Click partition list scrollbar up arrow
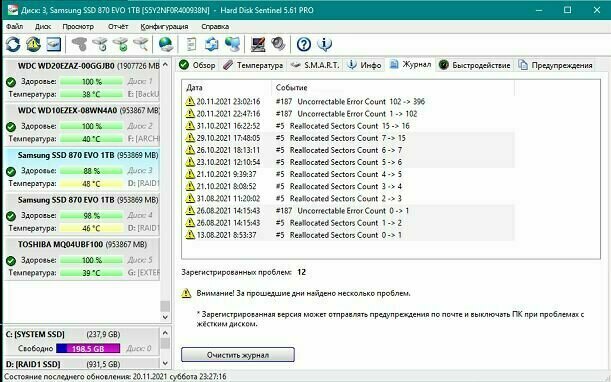Viewport: 611px width, 382px height. (165, 333)
